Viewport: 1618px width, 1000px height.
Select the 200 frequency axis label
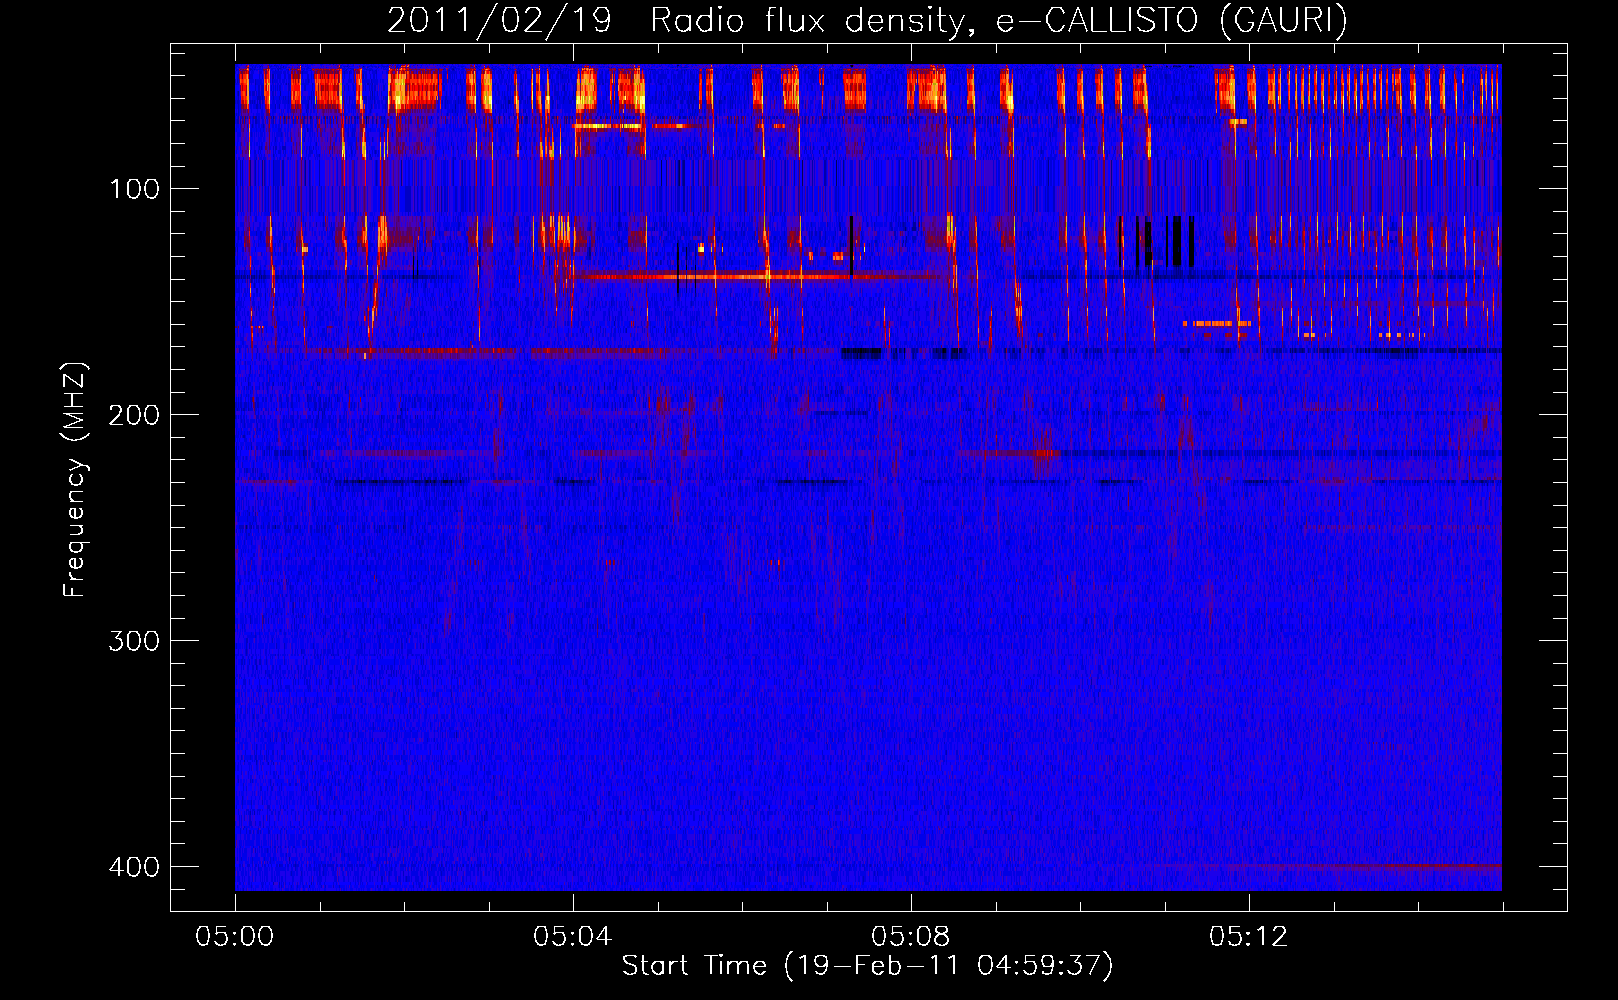[x=134, y=415]
